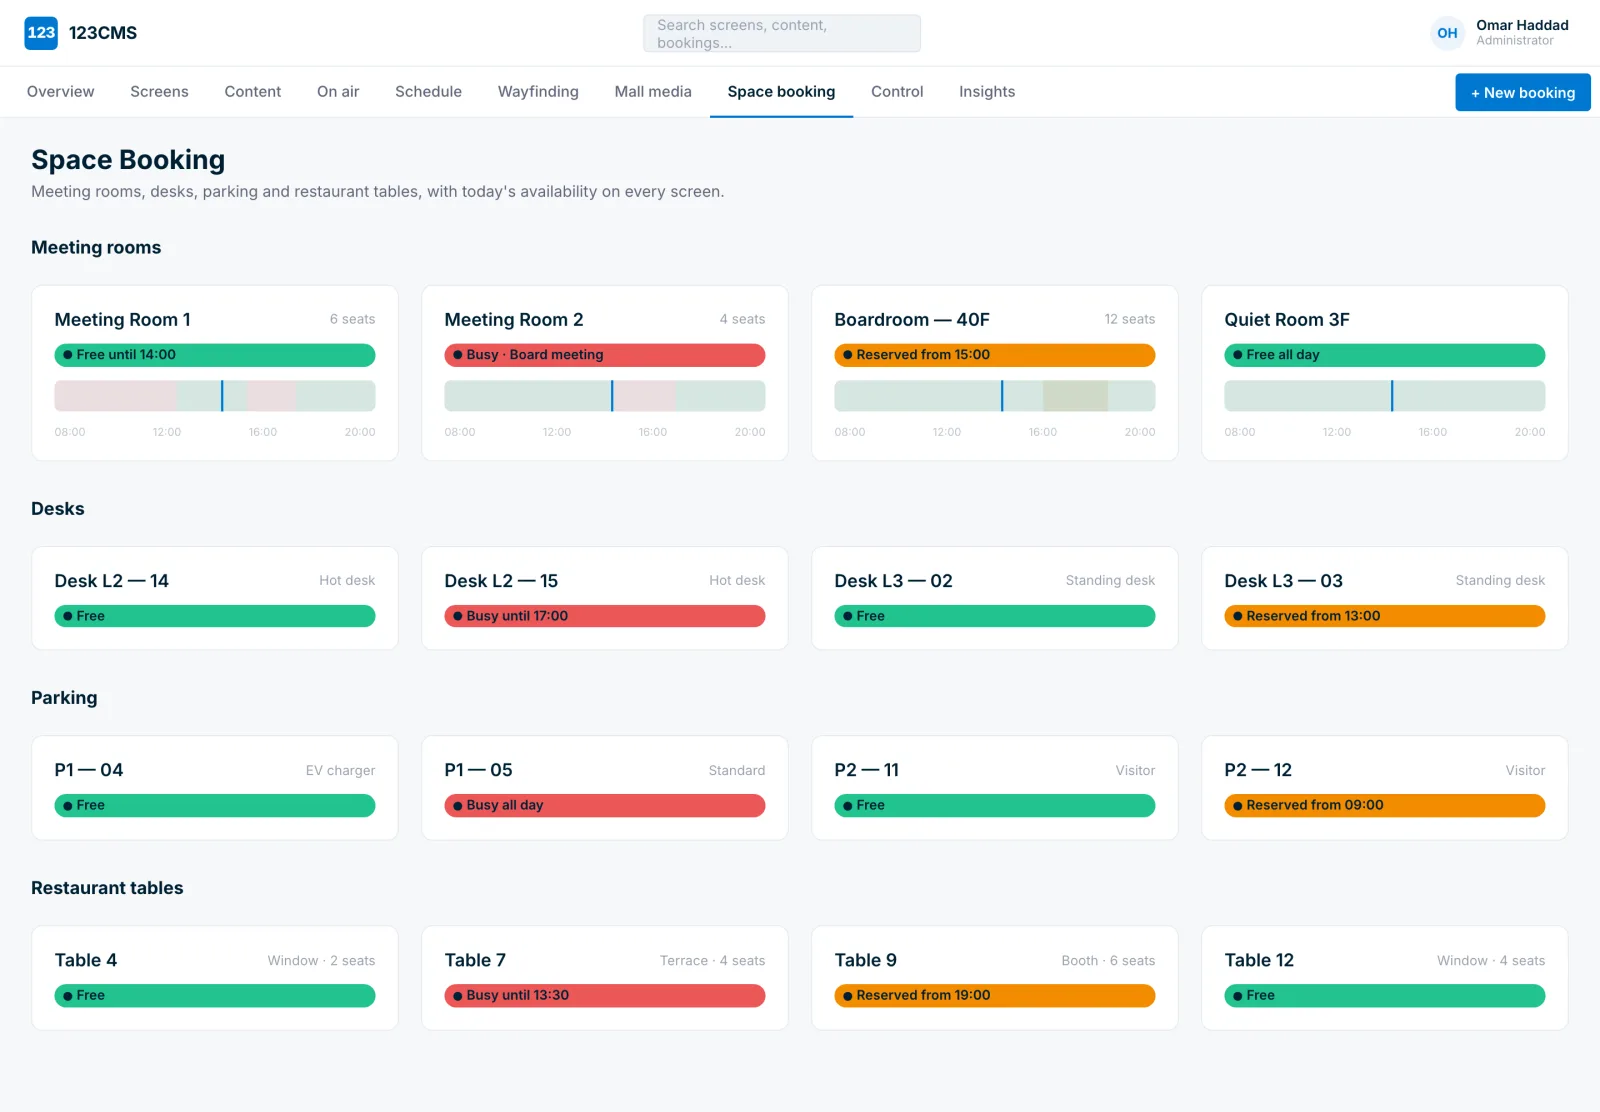
Task: Click the New booking button
Action: [1522, 93]
